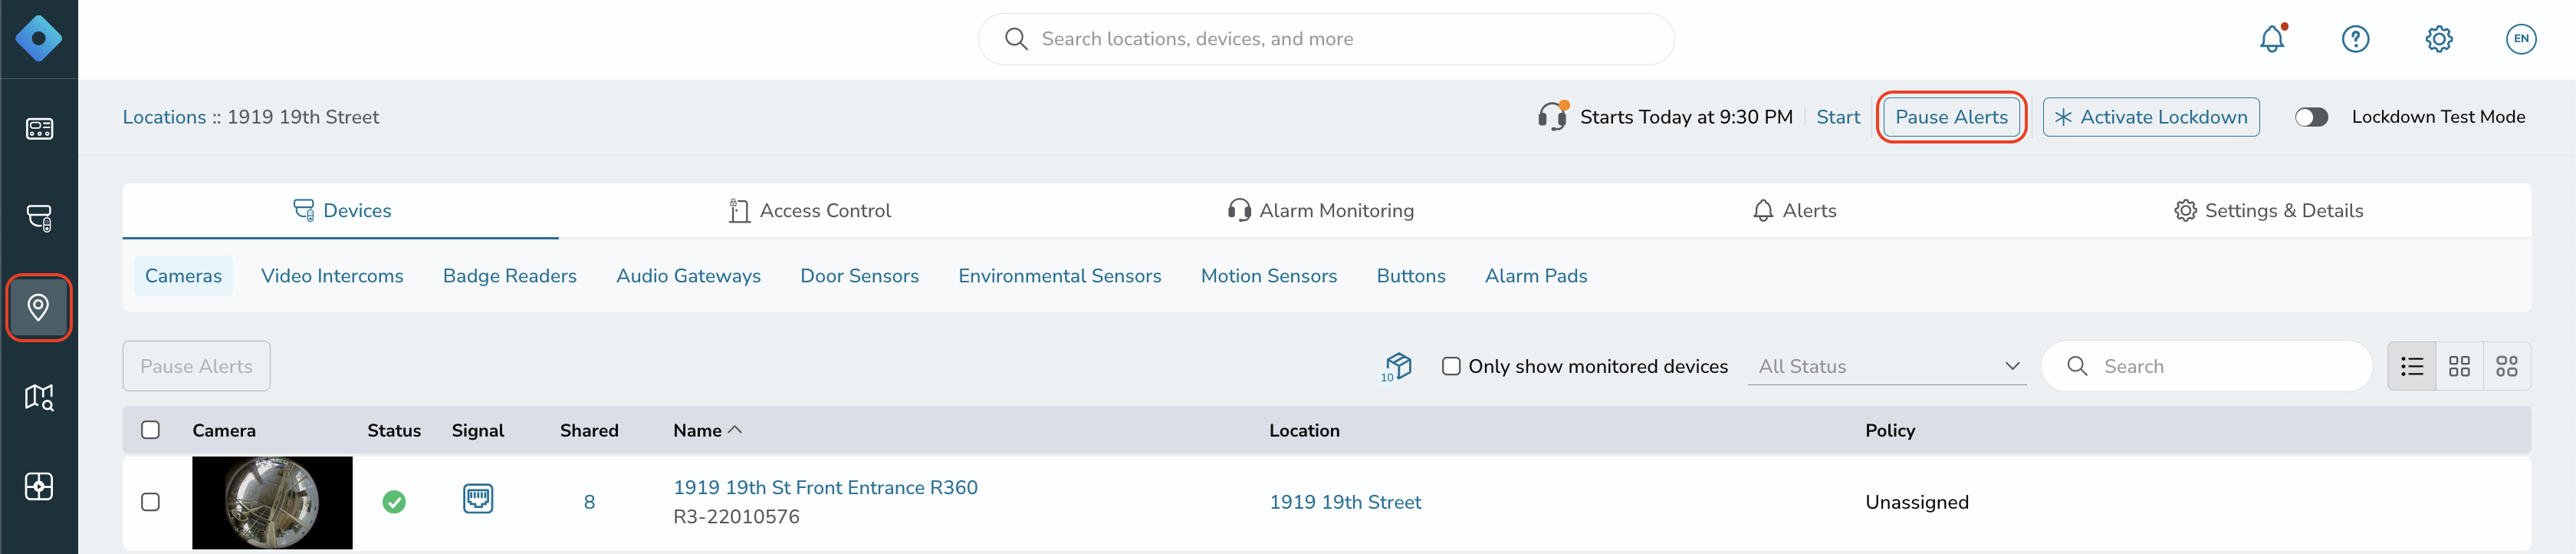This screenshot has width=2576, height=554.
Task: Focus the device list Search field
Action: (2207, 366)
